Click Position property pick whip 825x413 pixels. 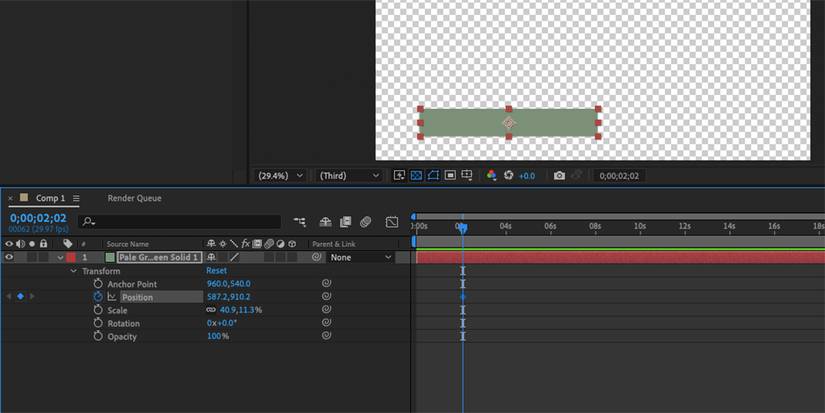click(326, 296)
